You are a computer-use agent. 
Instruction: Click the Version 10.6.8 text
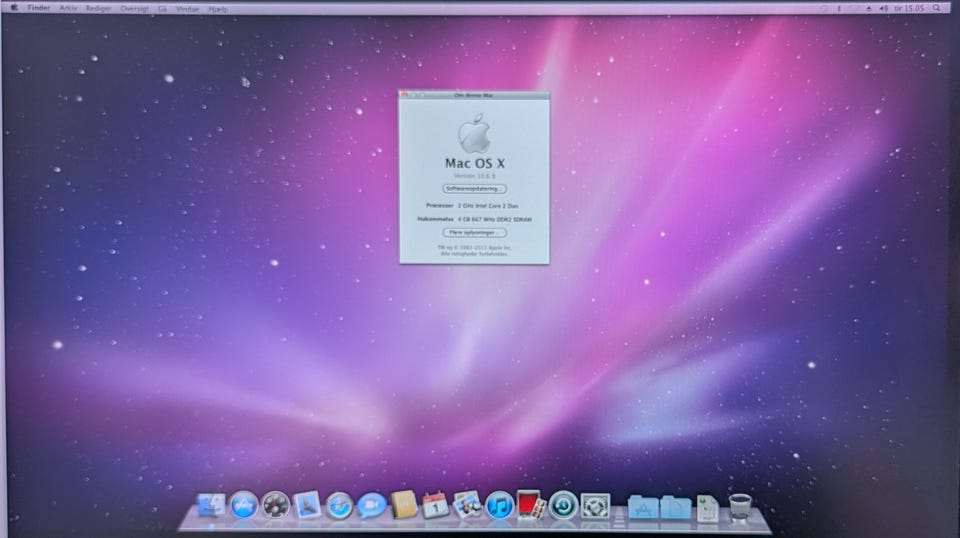click(x=474, y=176)
